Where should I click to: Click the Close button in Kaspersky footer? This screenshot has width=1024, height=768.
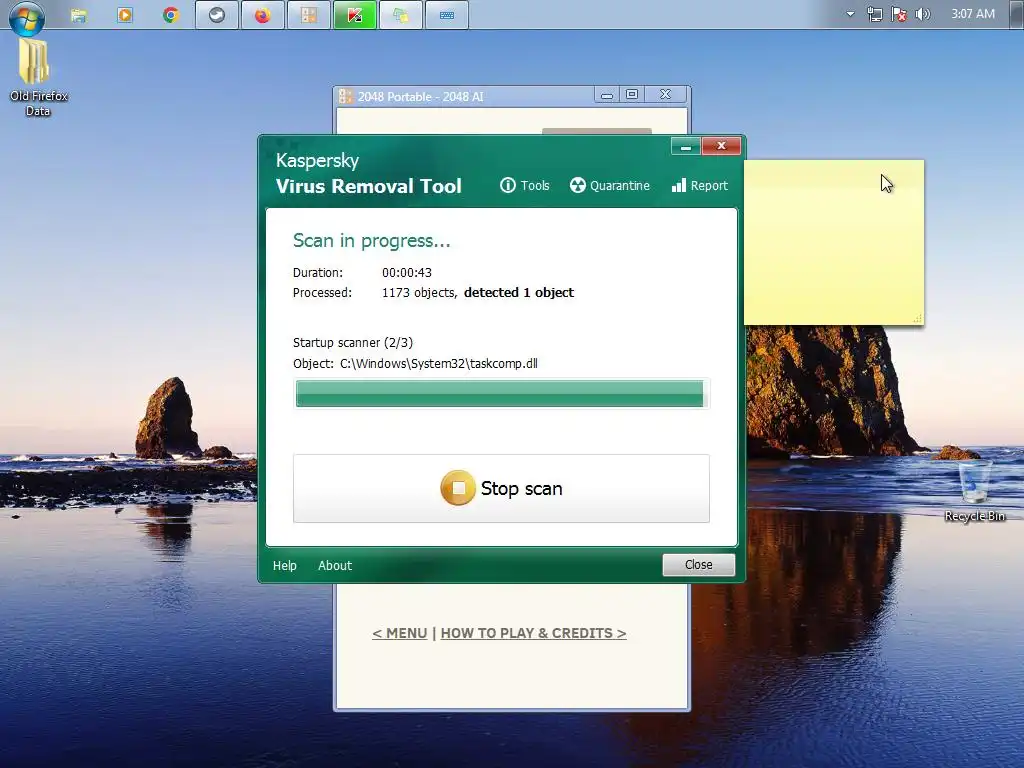pyautogui.click(x=698, y=565)
